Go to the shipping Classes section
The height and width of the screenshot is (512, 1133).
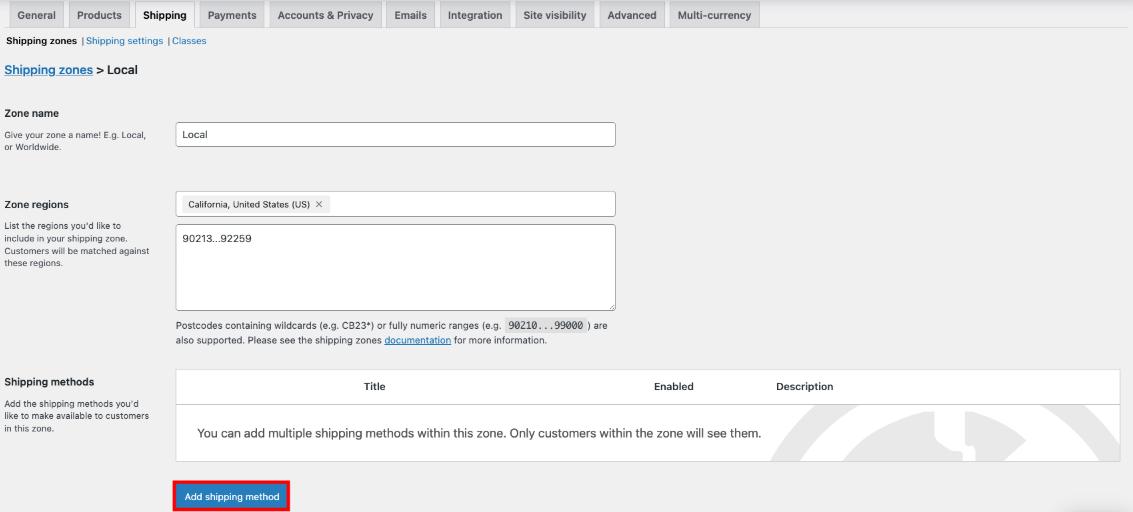tap(189, 41)
